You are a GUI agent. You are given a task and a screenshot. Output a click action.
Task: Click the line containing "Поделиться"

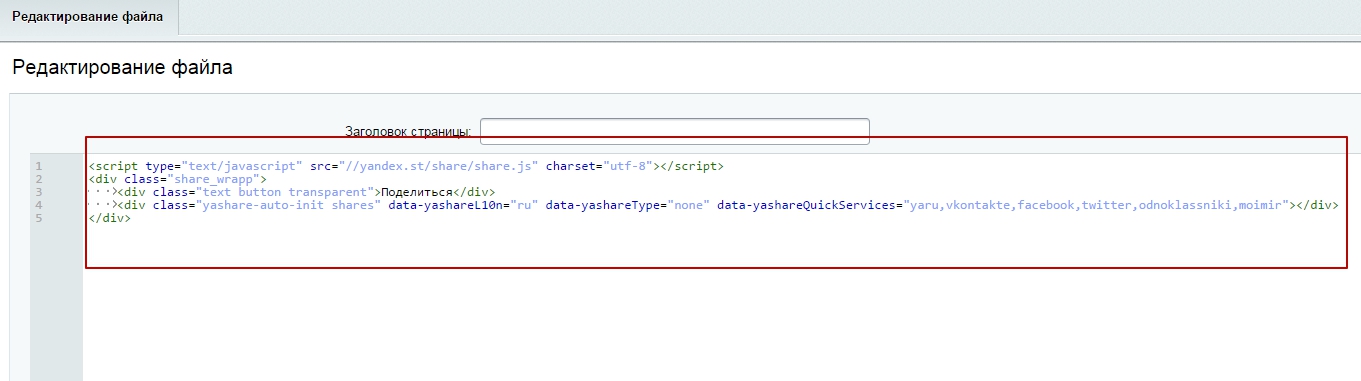click(x=292, y=192)
